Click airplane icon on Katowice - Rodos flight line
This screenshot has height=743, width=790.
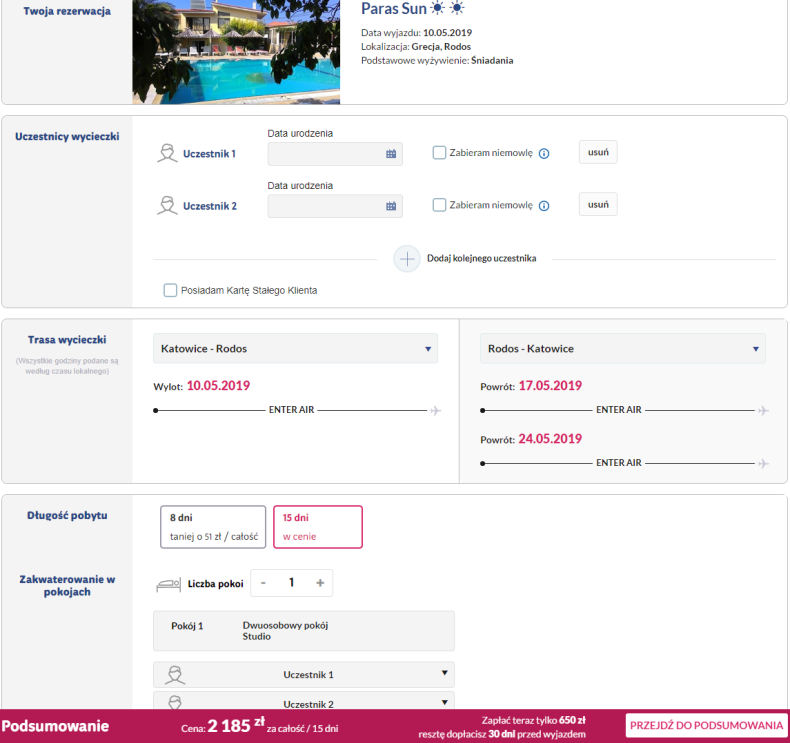pyautogui.click(x=436, y=411)
